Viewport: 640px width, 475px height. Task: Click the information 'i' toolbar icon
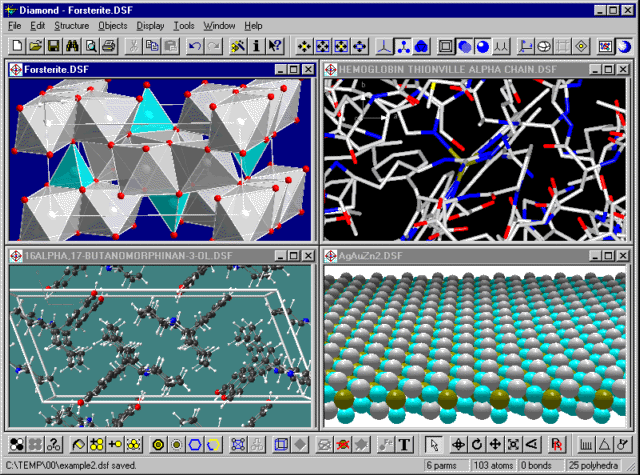click(x=256, y=46)
